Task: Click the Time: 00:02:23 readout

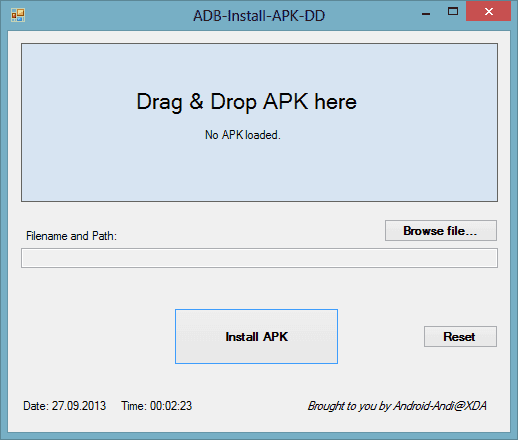Action: click(157, 406)
